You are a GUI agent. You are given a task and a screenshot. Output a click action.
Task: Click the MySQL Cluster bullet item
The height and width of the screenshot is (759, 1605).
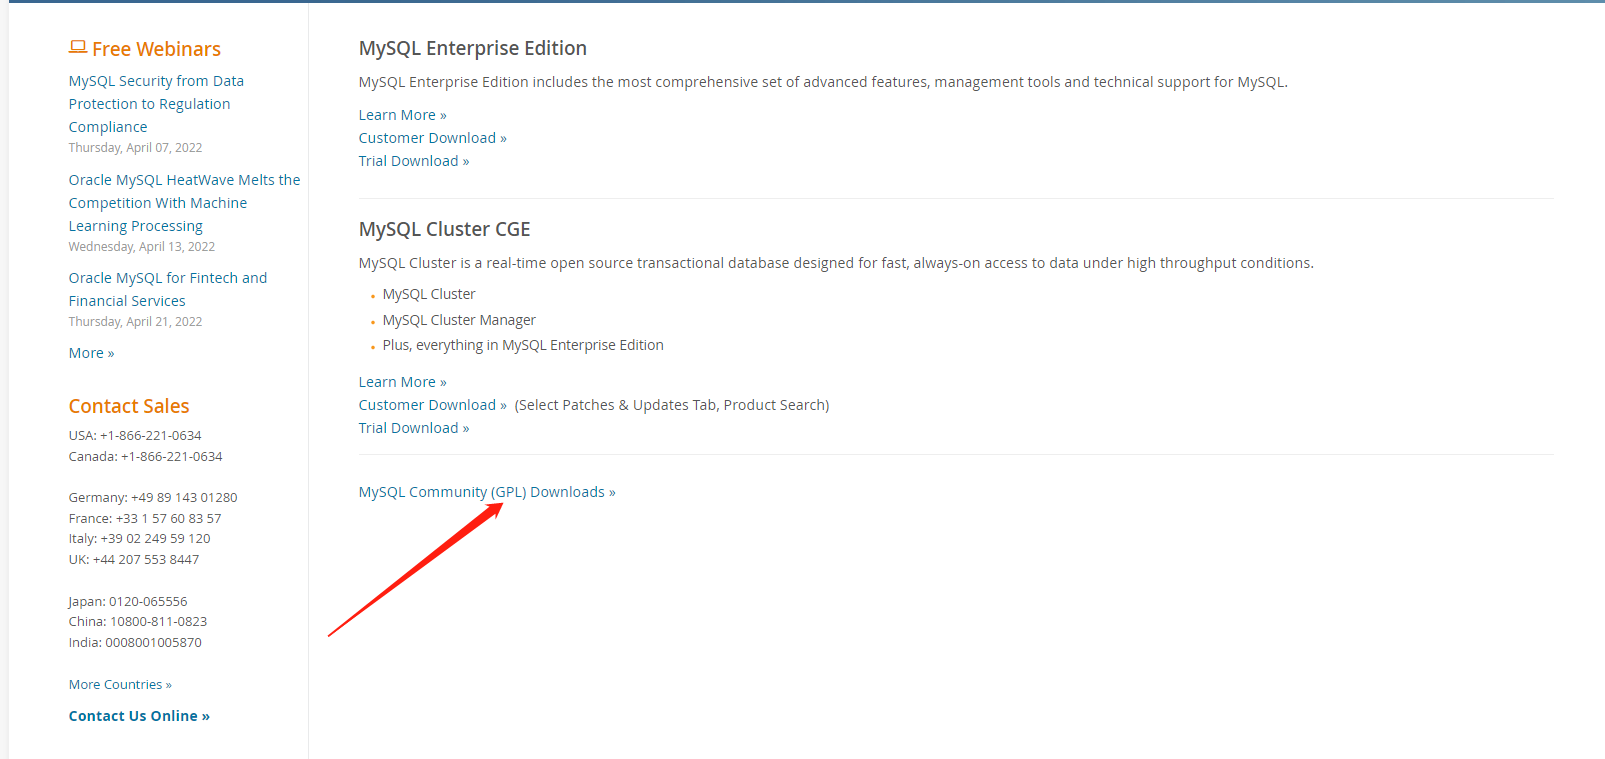click(x=429, y=294)
